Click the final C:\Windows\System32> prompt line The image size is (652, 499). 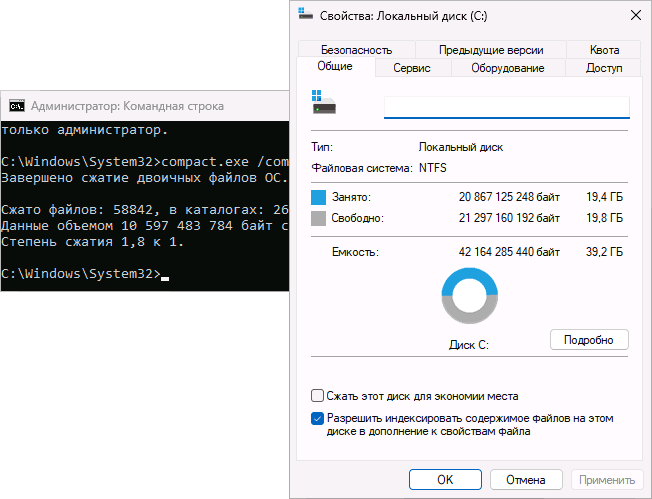85,274
